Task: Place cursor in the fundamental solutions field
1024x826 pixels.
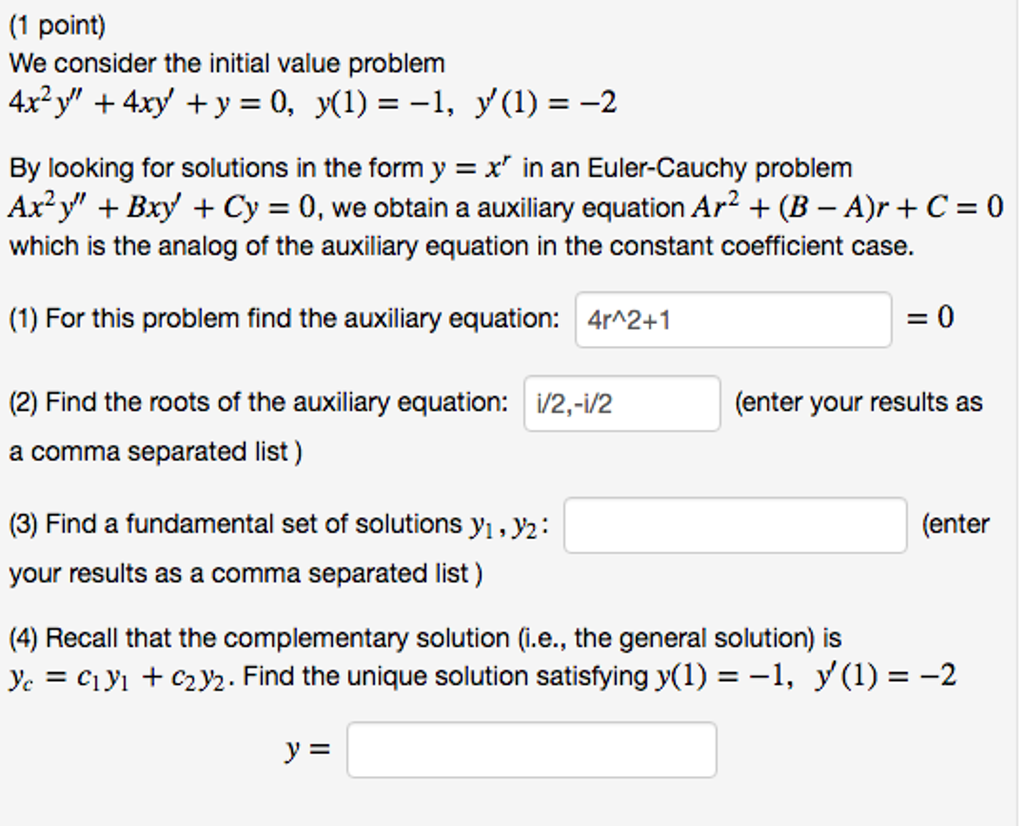Action: (735, 523)
